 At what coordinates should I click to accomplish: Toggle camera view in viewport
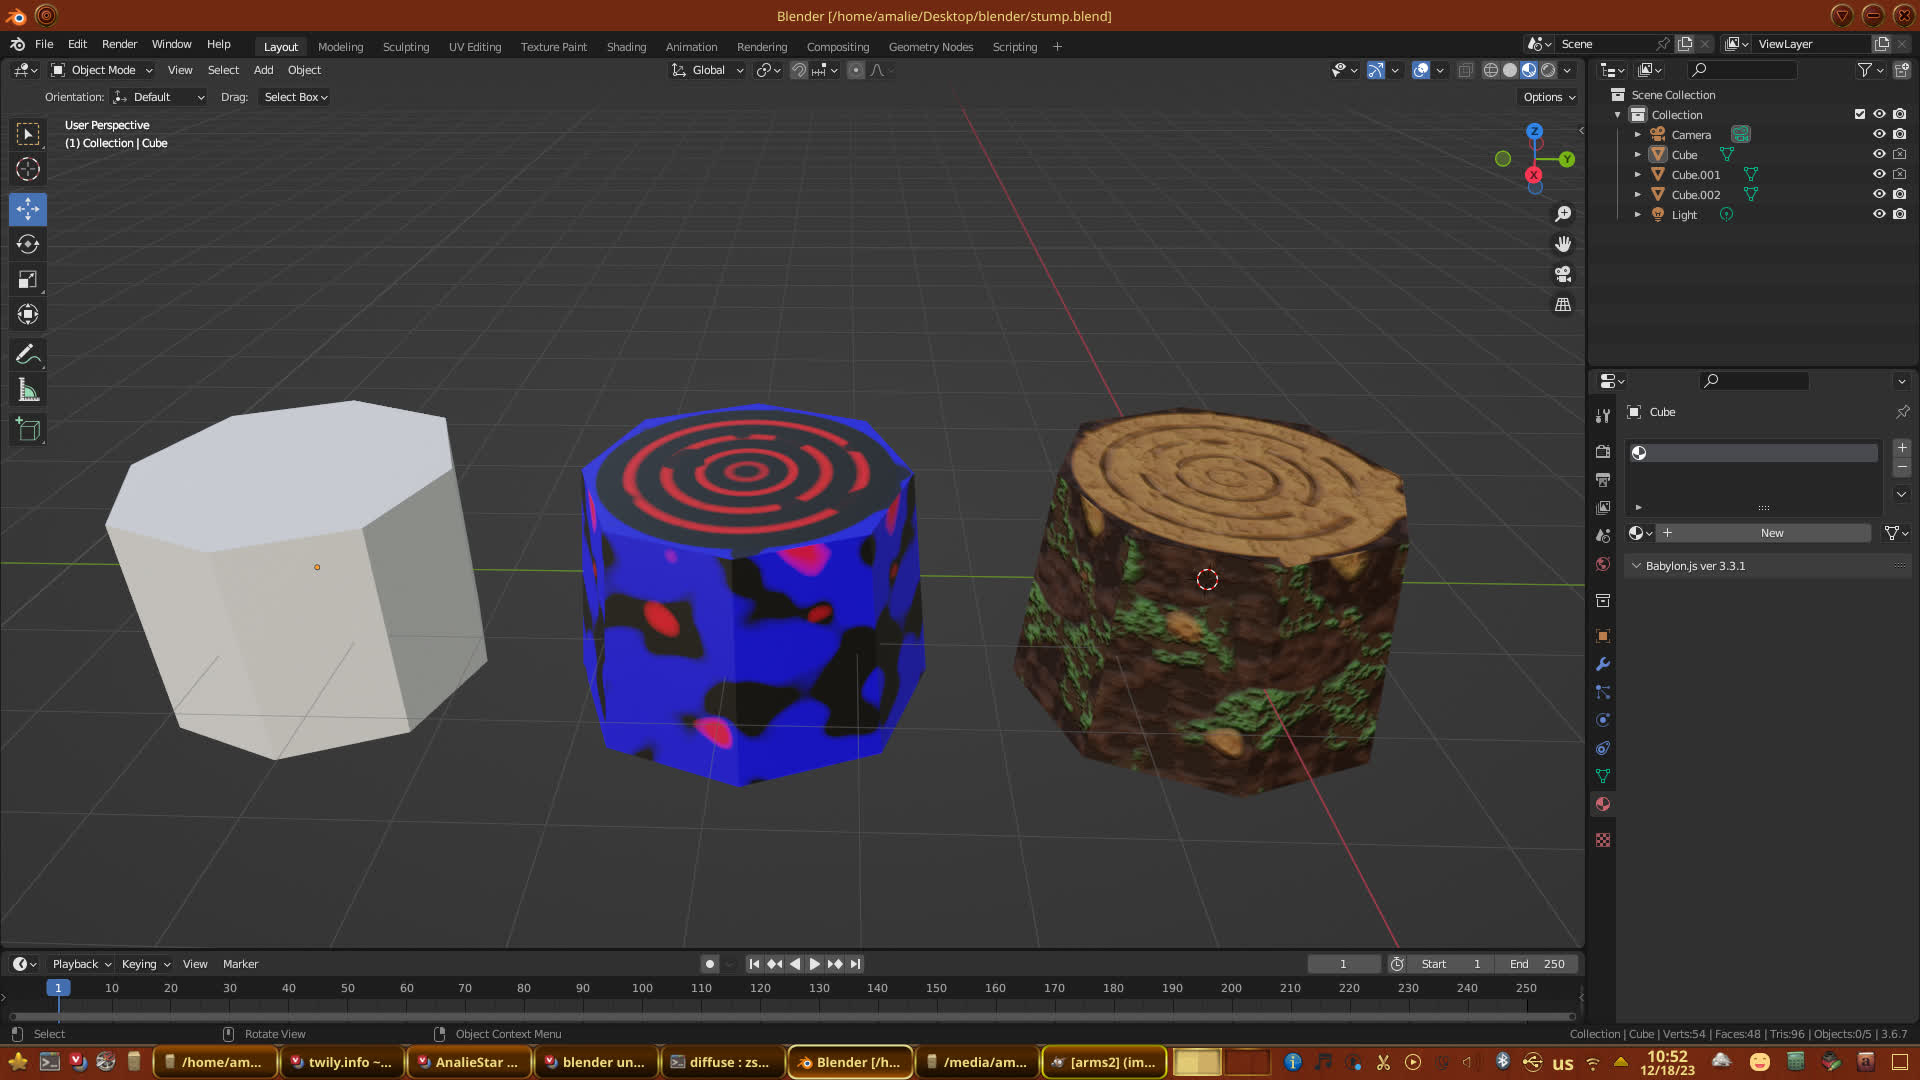click(x=1563, y=274)
